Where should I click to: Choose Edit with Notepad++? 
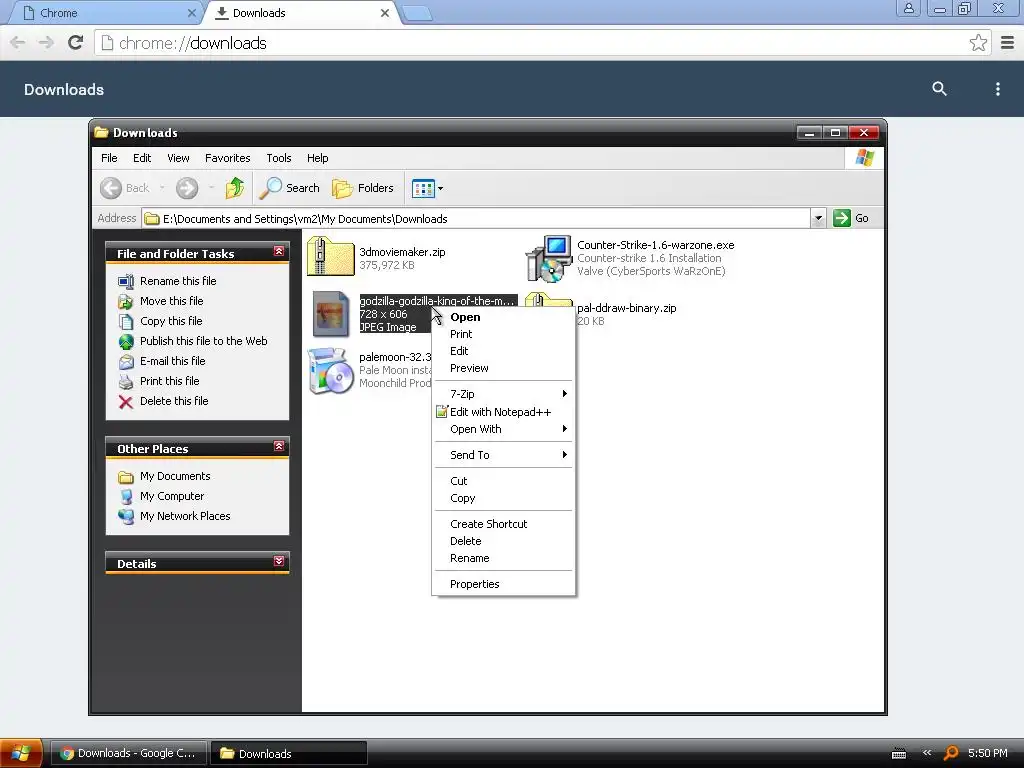click(504, 412)
